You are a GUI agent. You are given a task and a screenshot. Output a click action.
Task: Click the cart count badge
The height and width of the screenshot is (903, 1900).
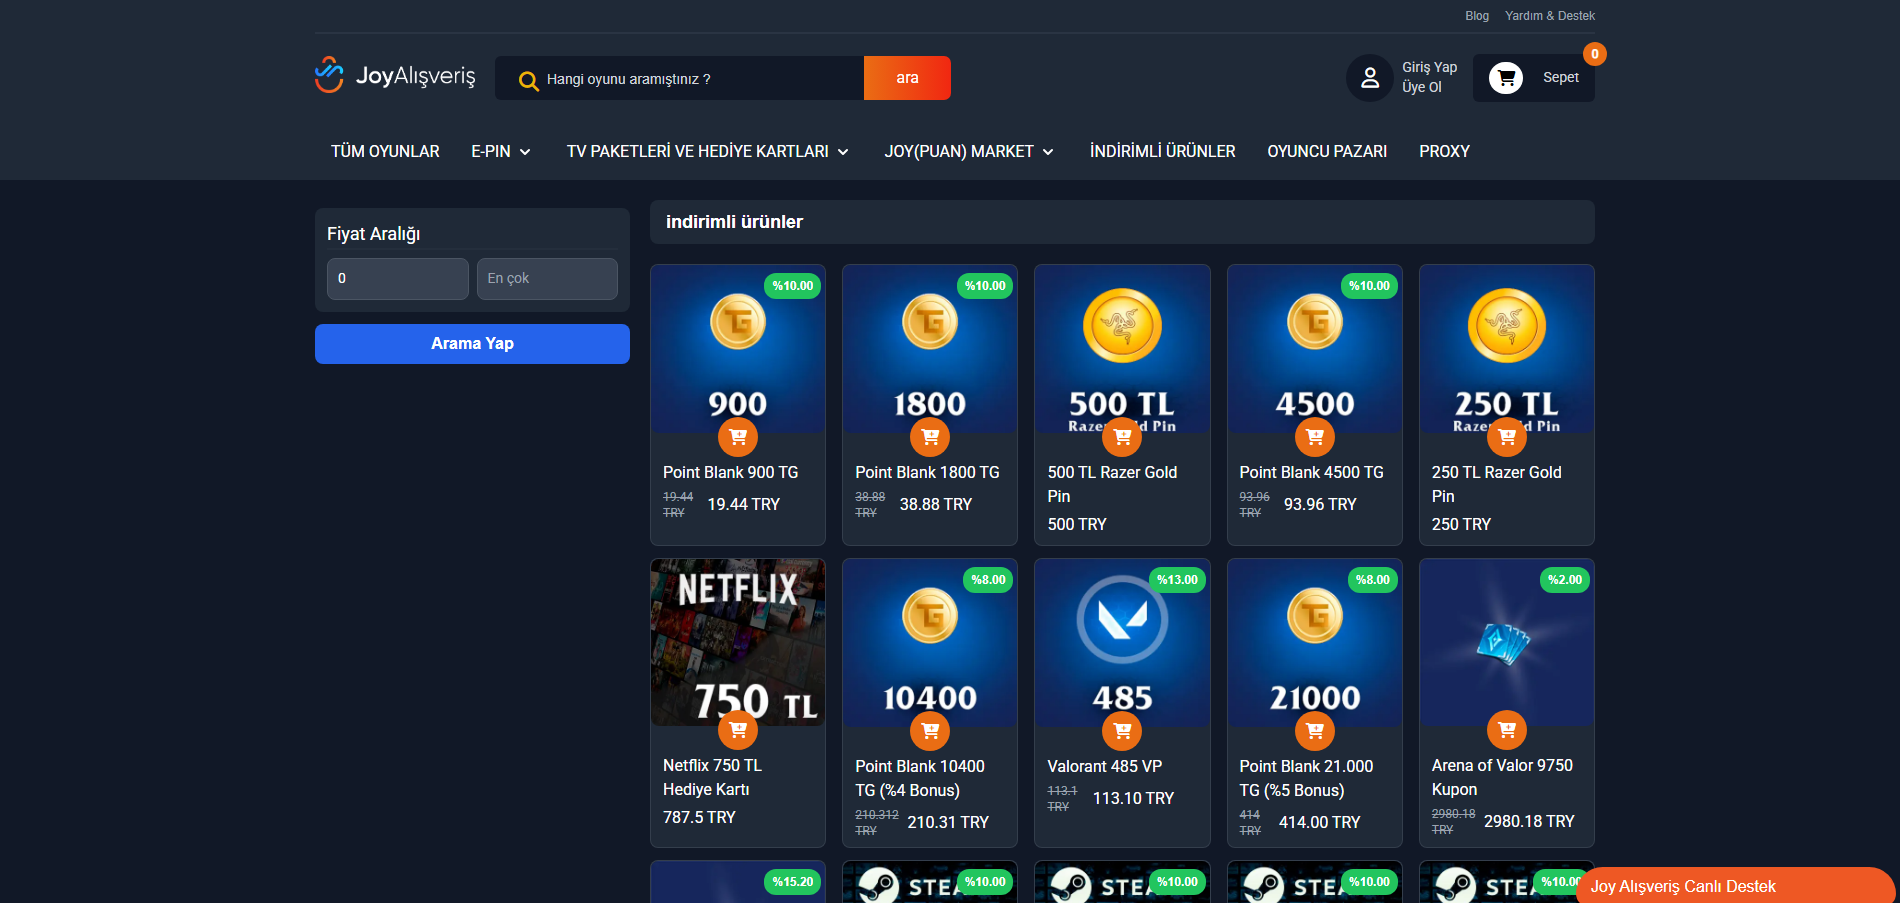click(1595, 54)
